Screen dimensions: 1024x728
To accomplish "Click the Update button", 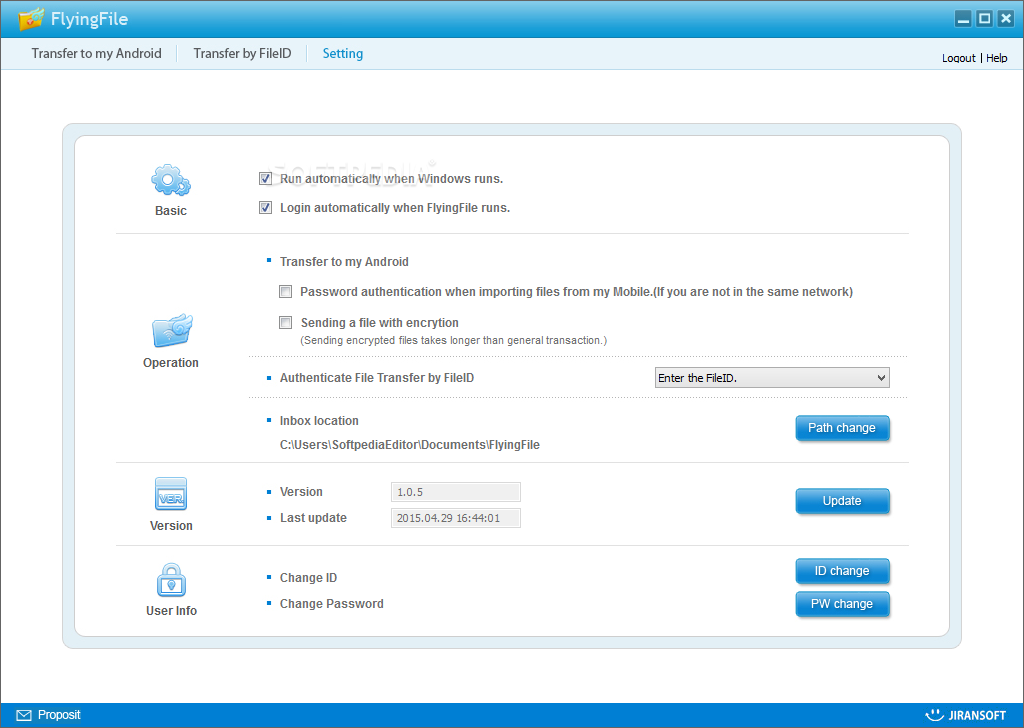I will (x=842, y=501).
